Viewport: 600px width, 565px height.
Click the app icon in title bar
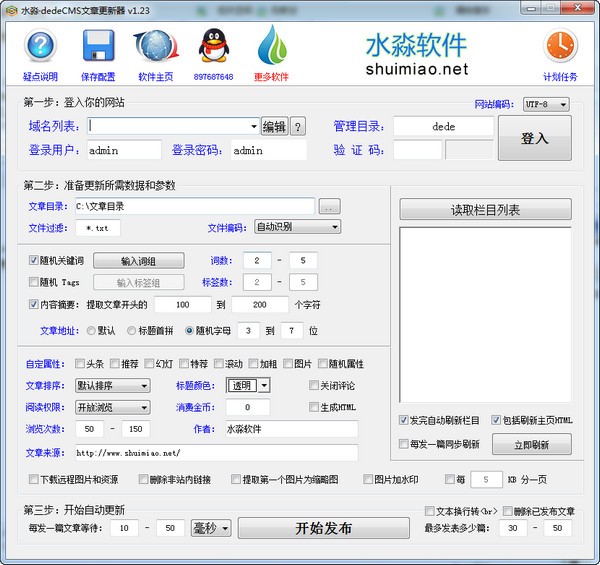11,11
